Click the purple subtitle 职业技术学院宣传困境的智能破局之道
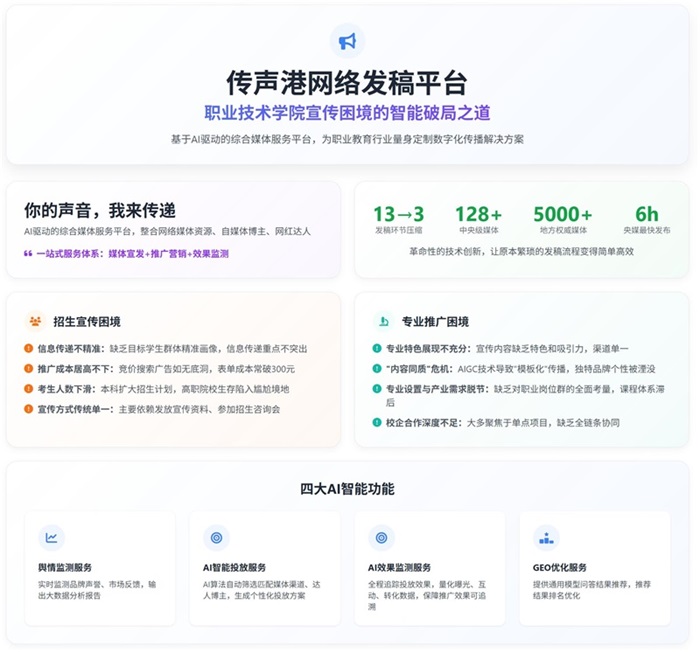 tap(347, 113)
